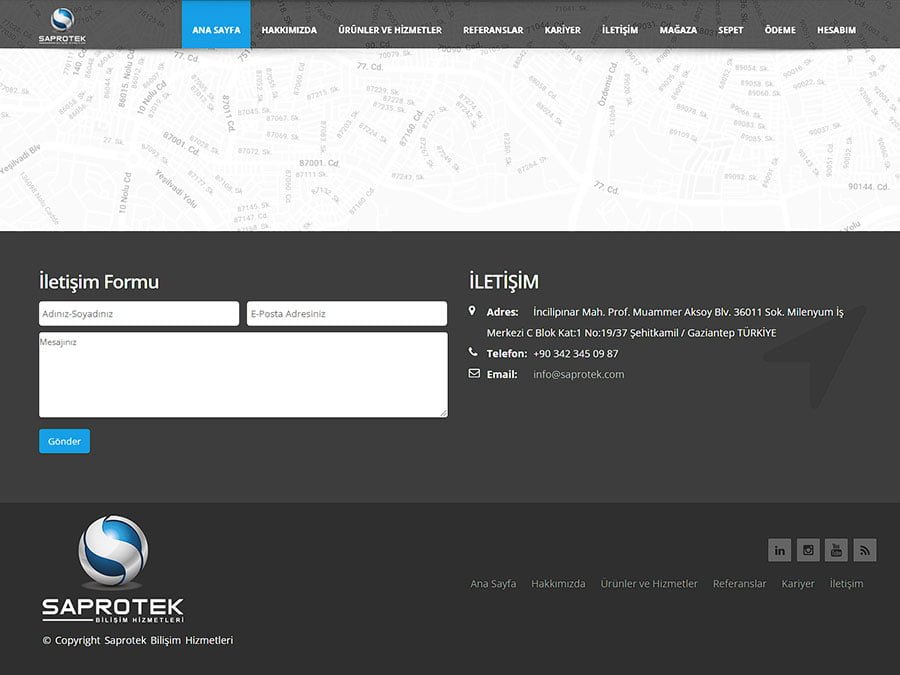Click the large Saprotek footer logo

click(112, 570)
